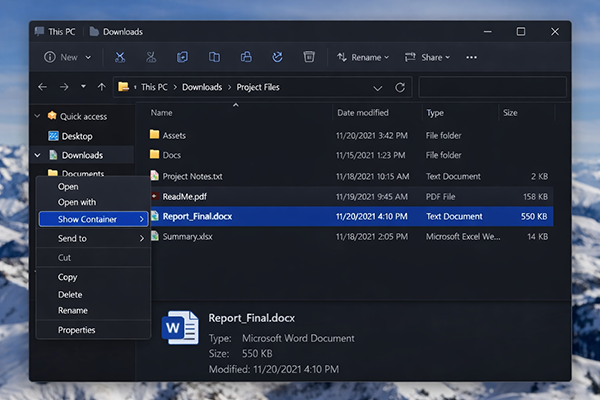The height and width of the screenshot is (400, 600).
Task: Navigate back using the back arrow
Action: [x=42, y=87]
